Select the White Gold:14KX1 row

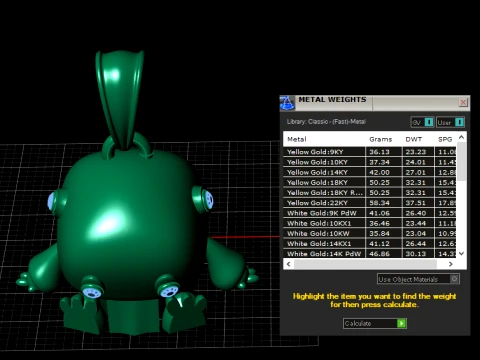coord(370,244)
